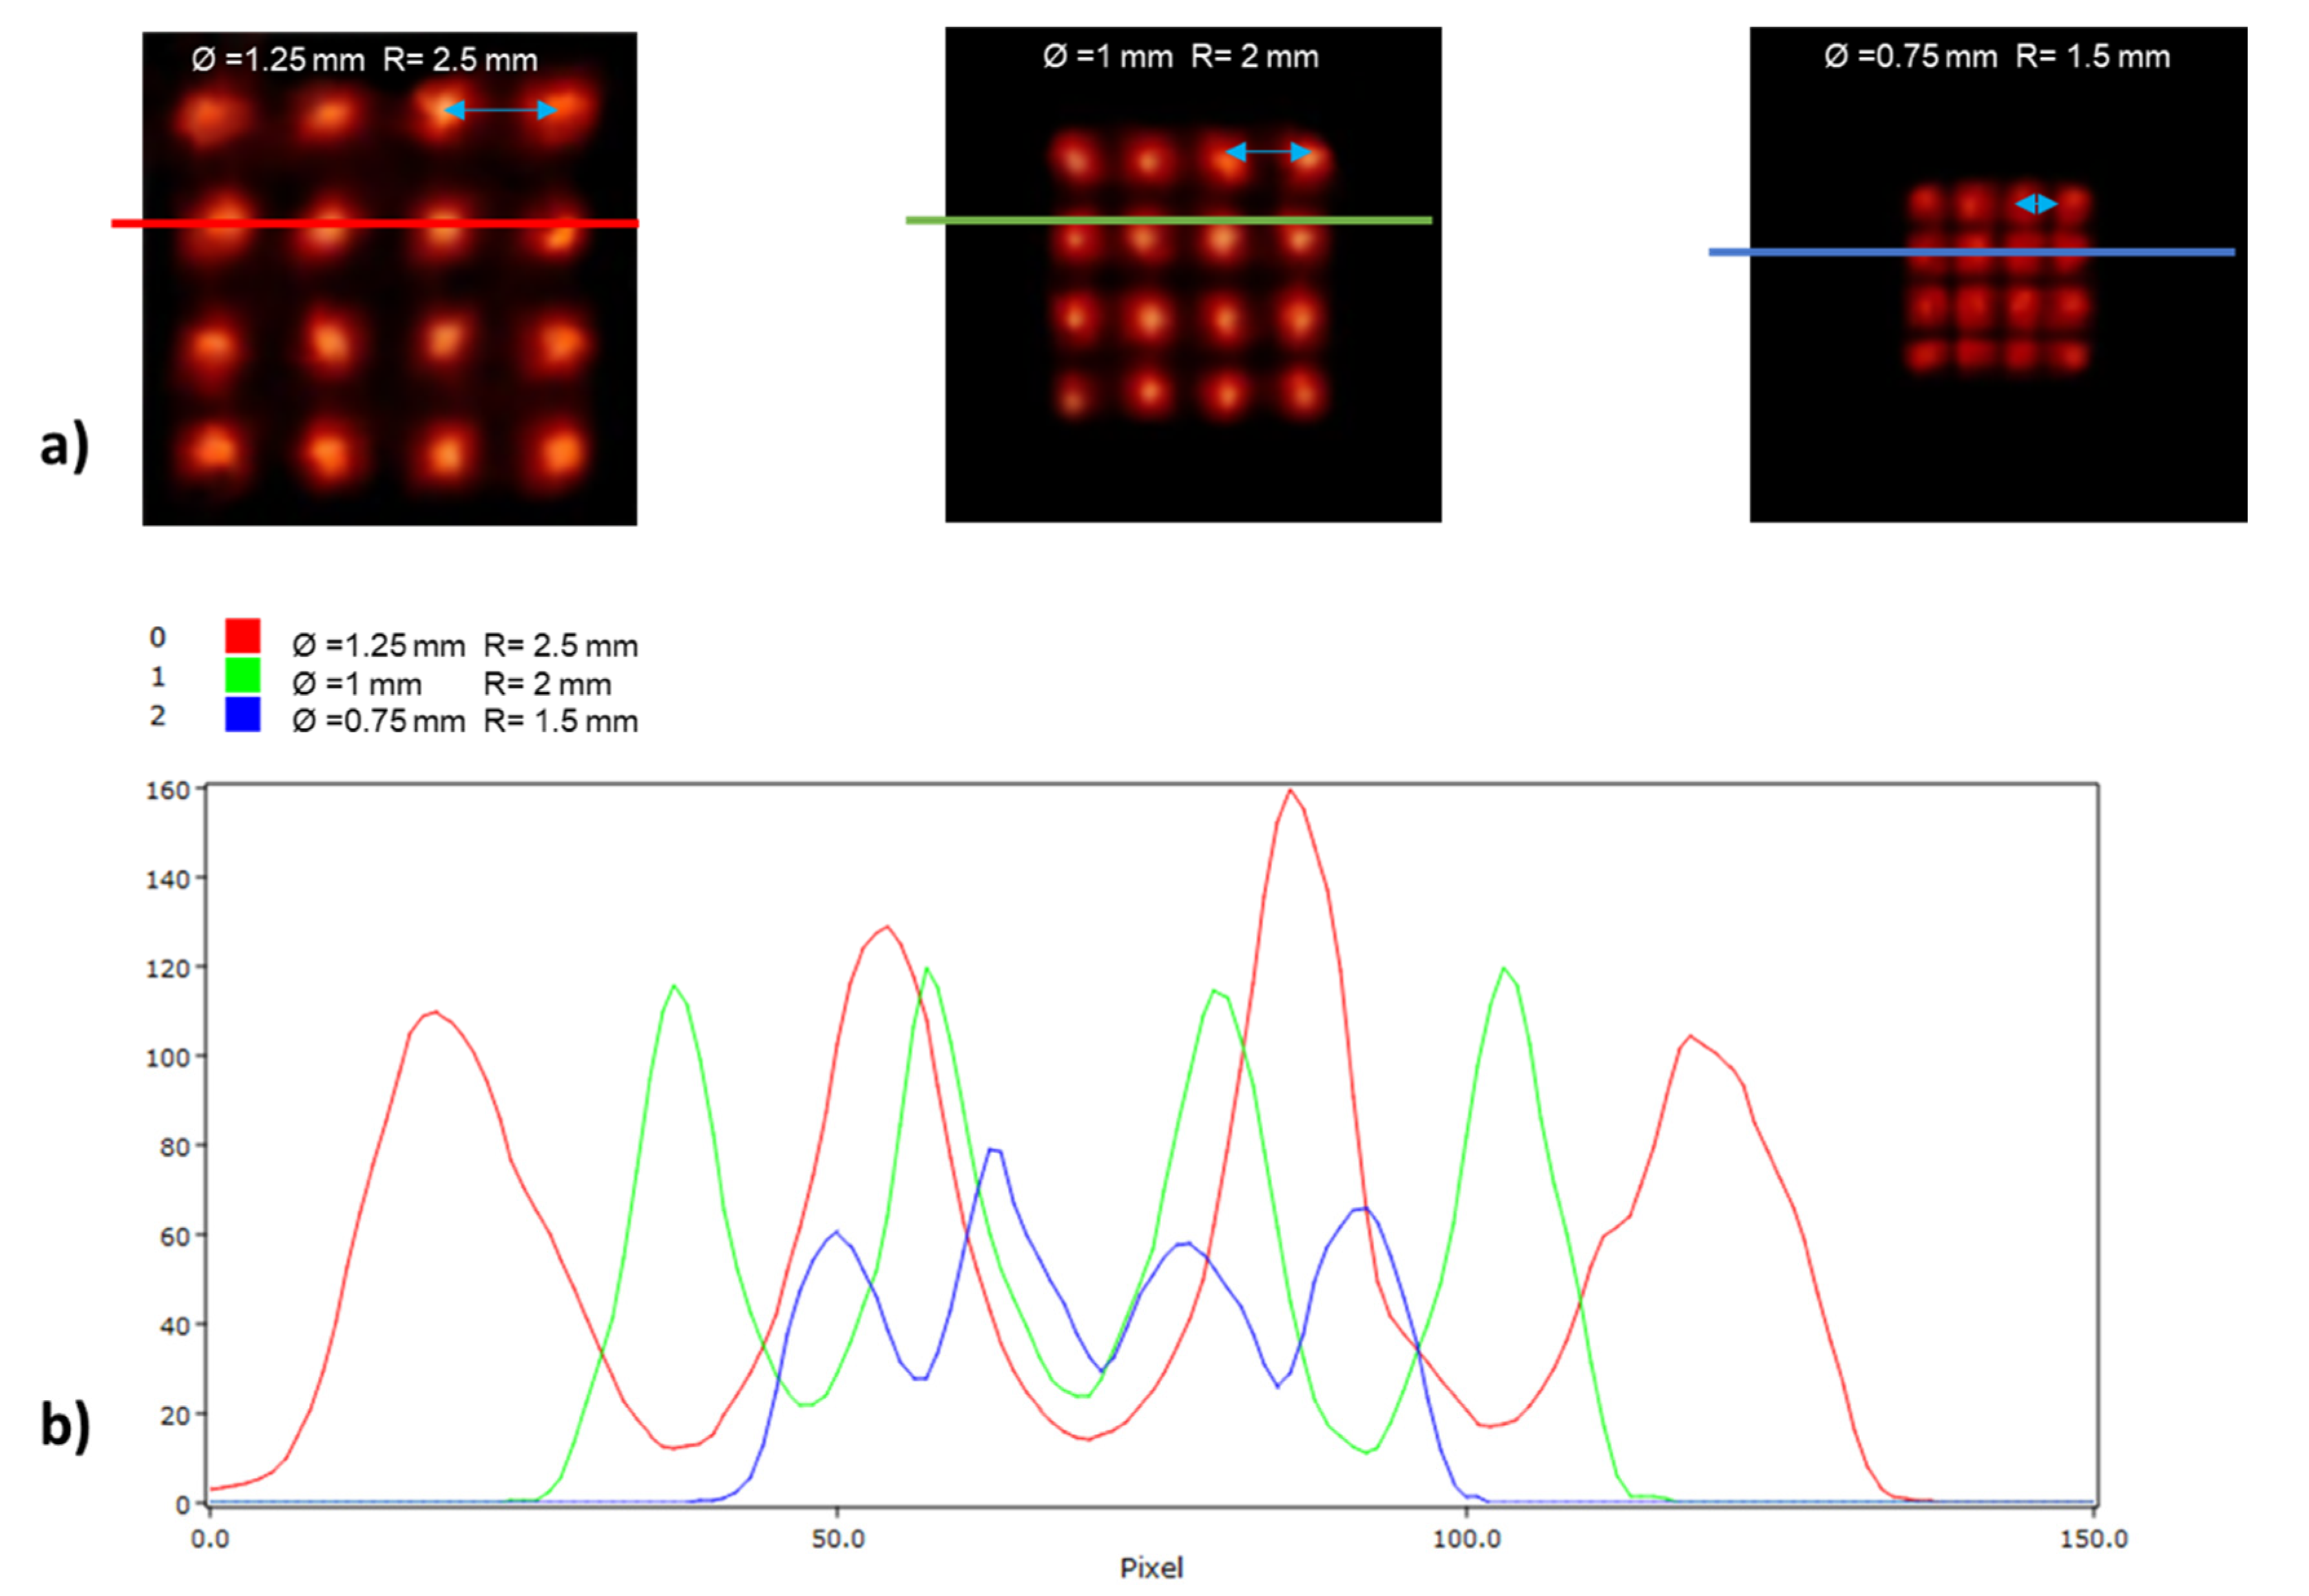Click the green legend color swatch
Image resolution: width=2309 pixels, height=1596 pixels.
pos(242,675)
